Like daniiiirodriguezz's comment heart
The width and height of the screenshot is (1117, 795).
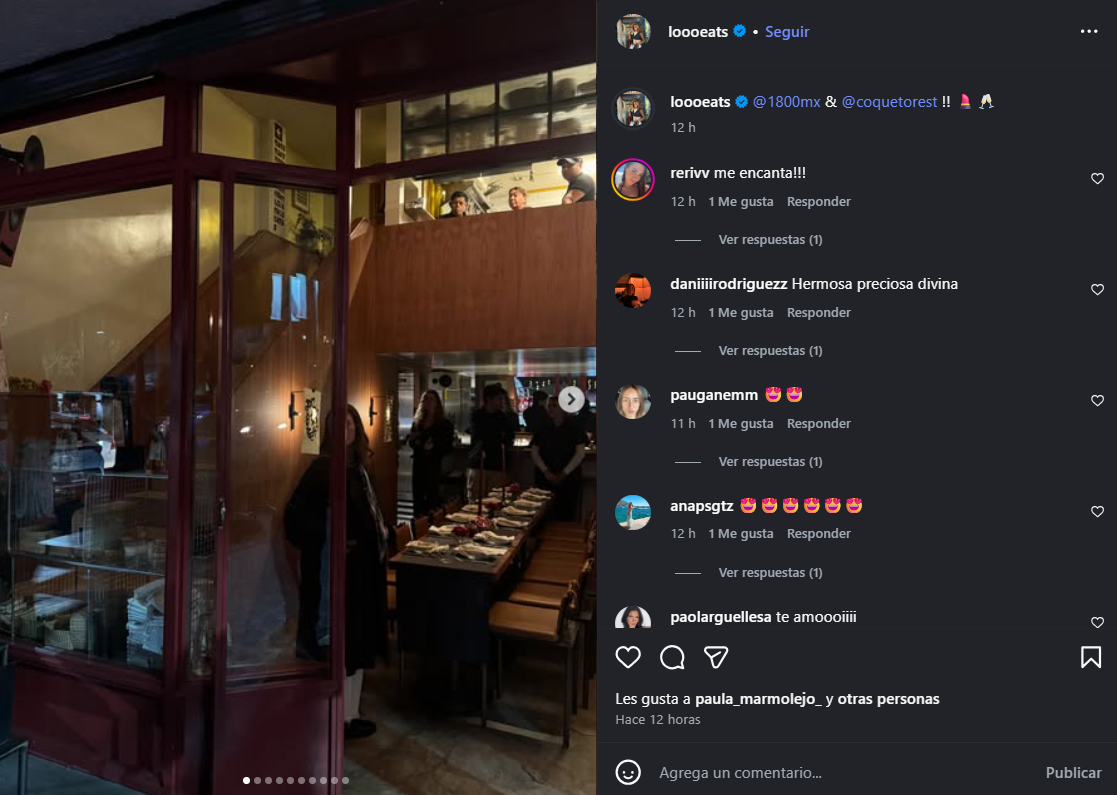(x=1097, y=290)
